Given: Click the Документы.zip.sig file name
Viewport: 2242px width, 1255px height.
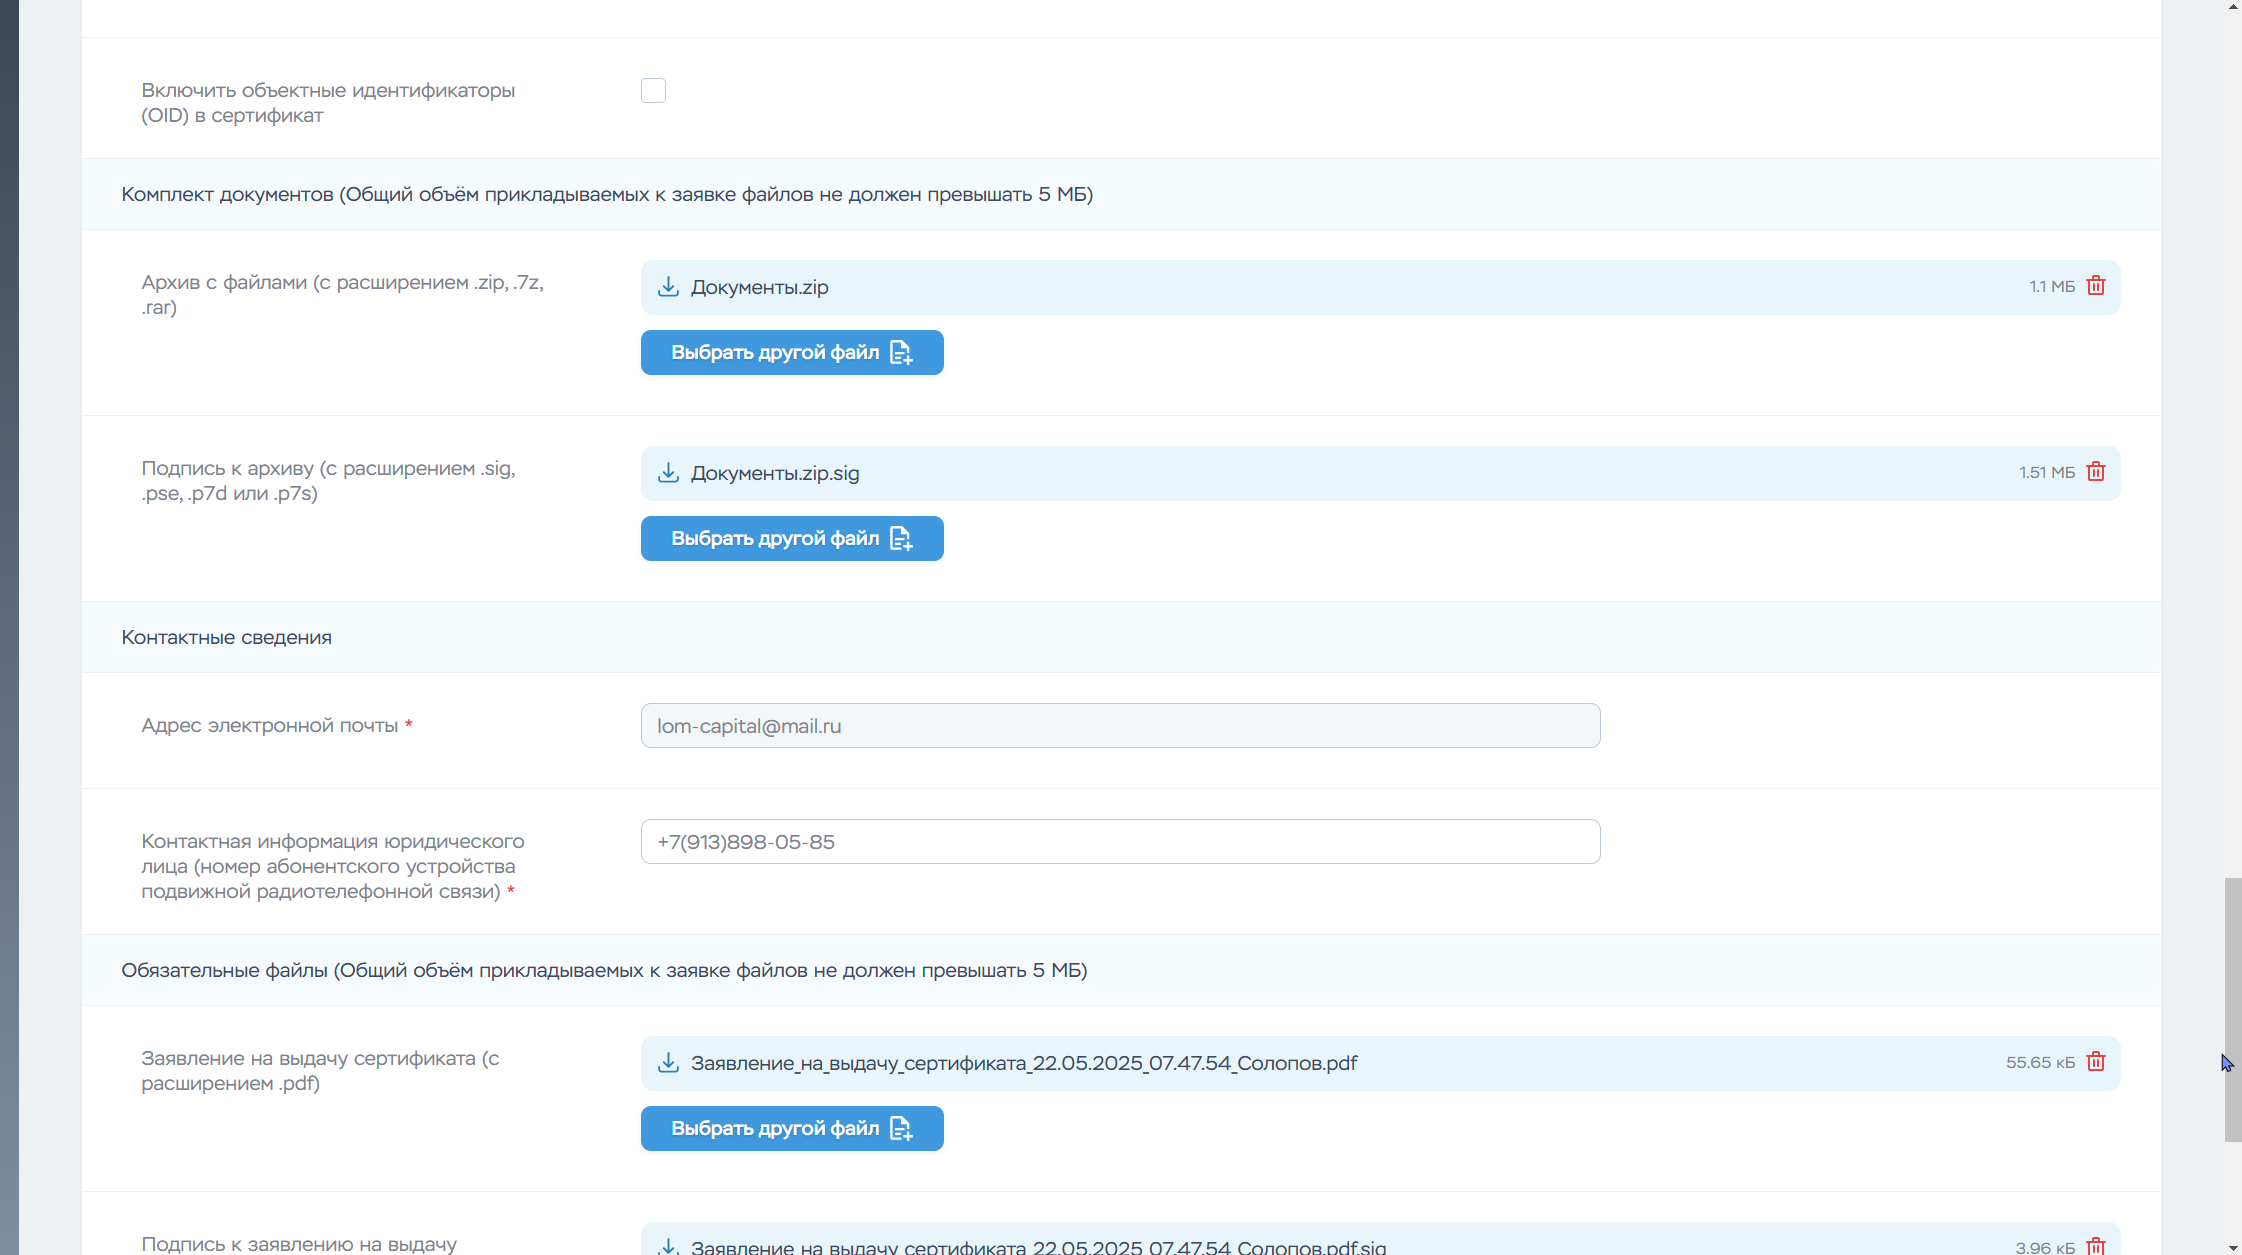Looking at the screenshot, I should (775, 473).
